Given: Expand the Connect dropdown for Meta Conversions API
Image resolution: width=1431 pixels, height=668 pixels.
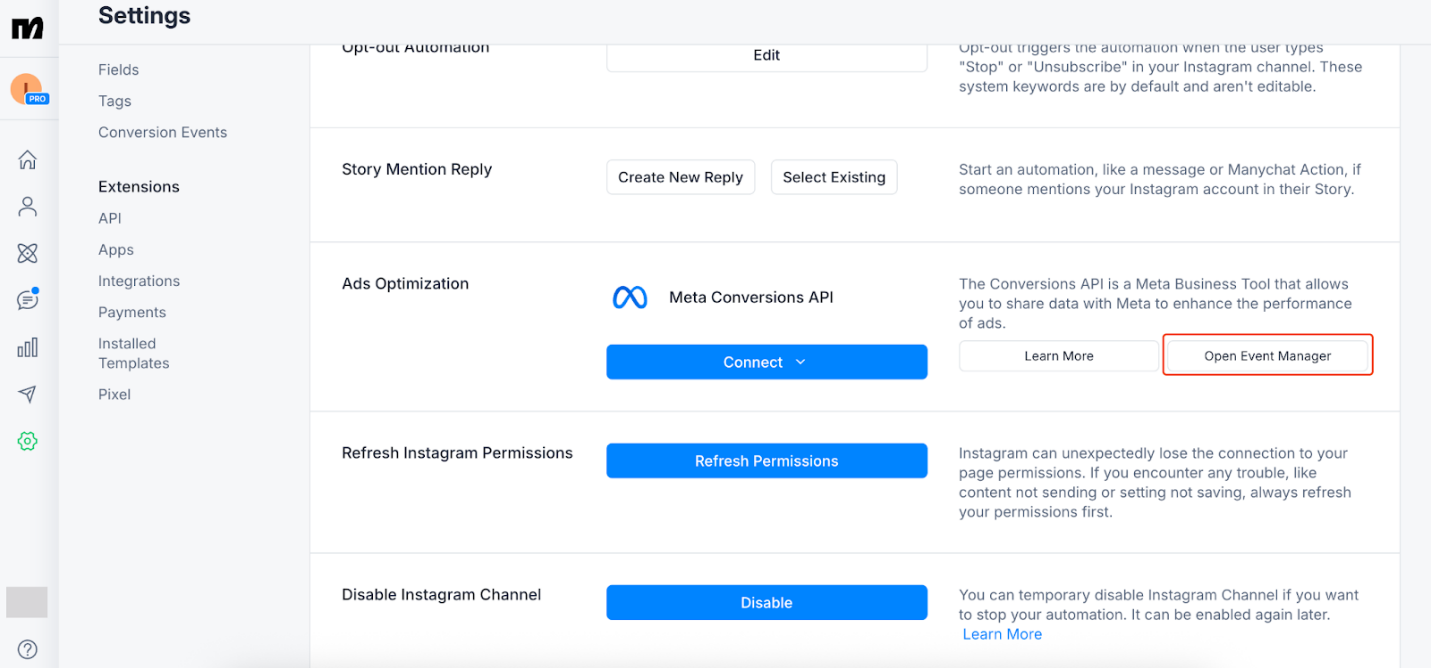Looking at the screenshot, I should coord(766,362).
